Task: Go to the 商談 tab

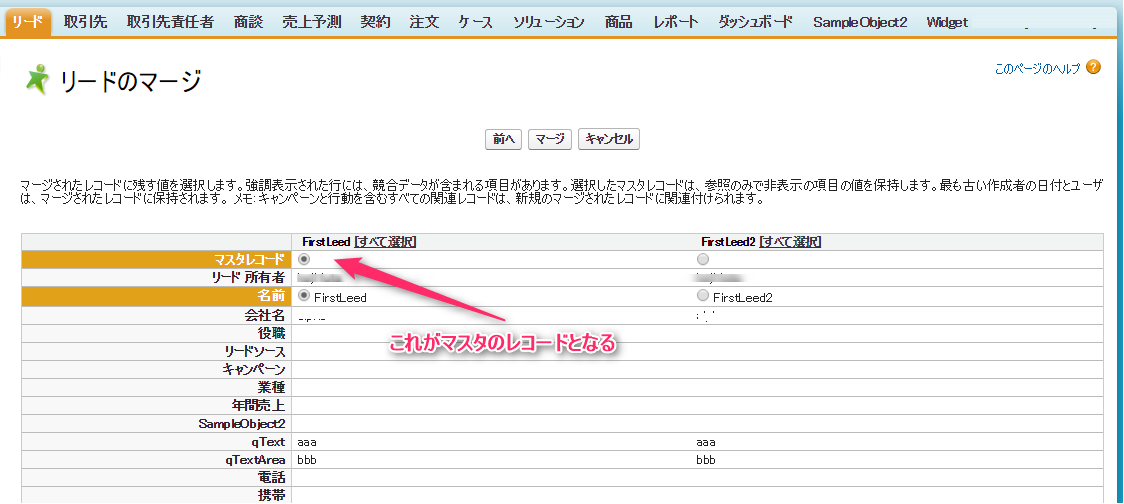Action: 248,22
